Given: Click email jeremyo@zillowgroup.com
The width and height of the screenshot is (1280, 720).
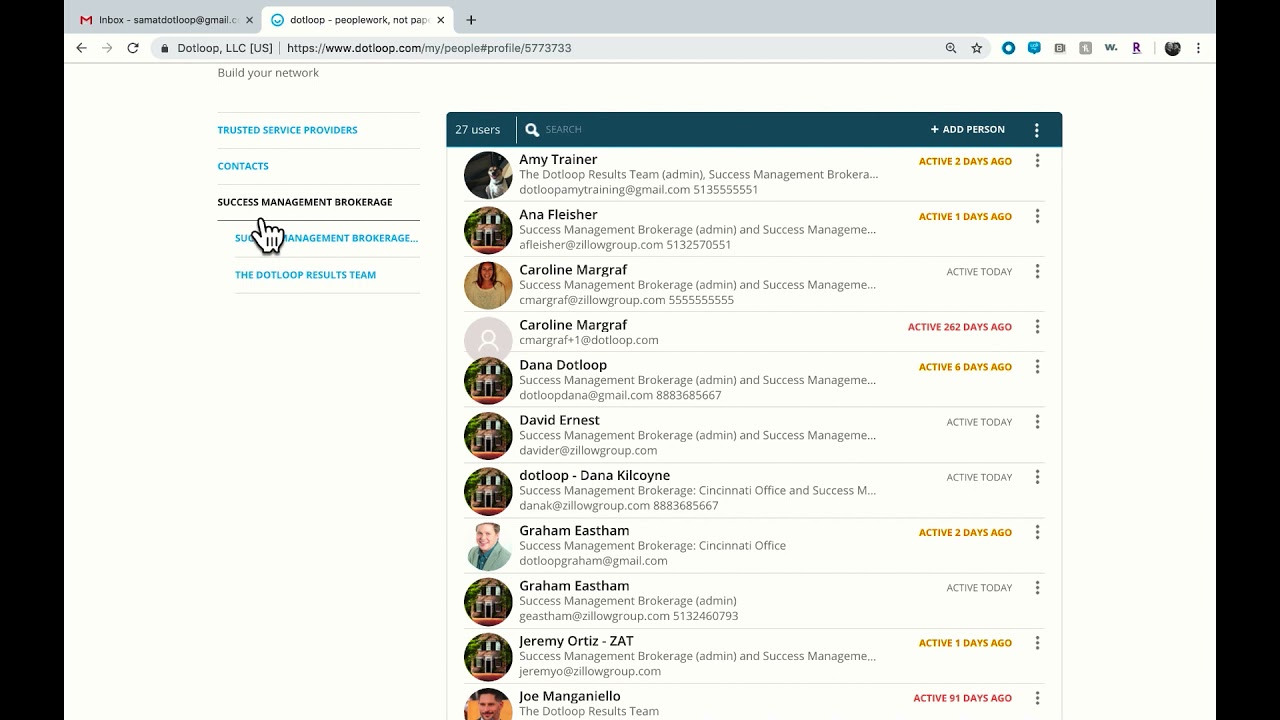Looking at the screenshot, I should [590, 672].
